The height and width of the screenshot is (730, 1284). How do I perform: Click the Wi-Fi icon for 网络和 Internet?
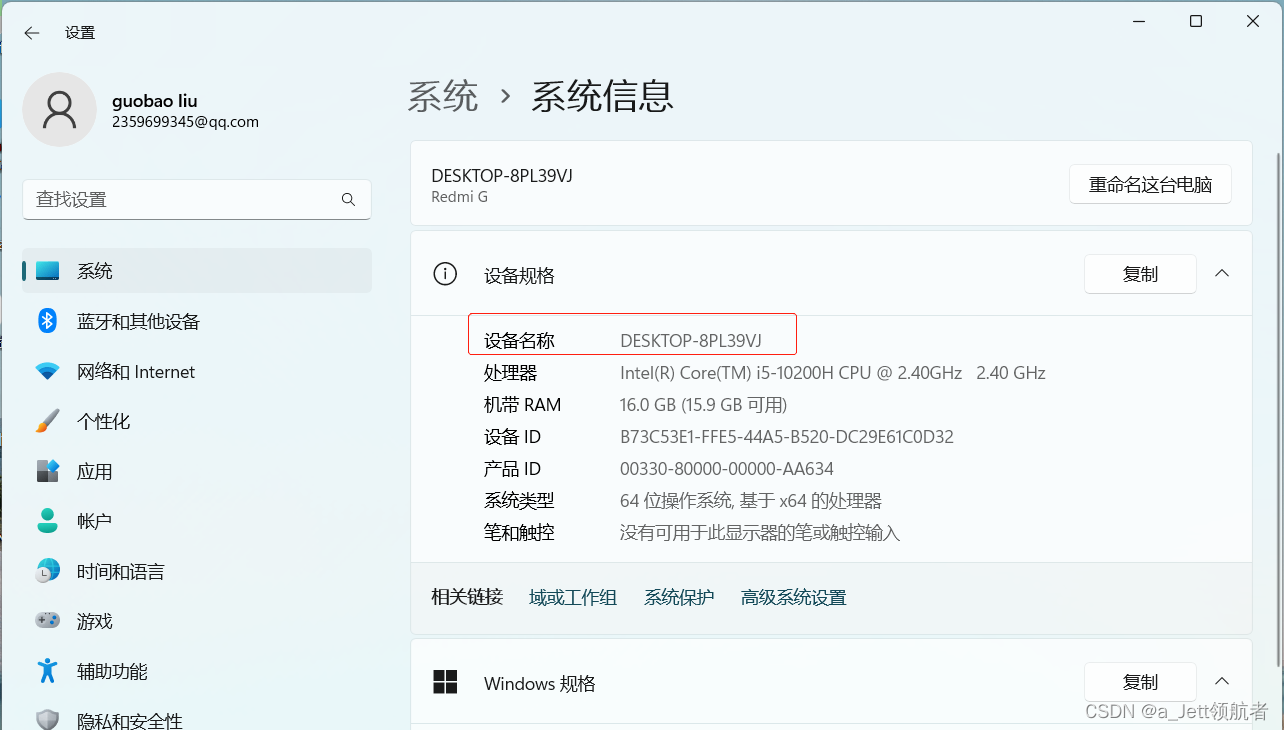coord(47,371)
